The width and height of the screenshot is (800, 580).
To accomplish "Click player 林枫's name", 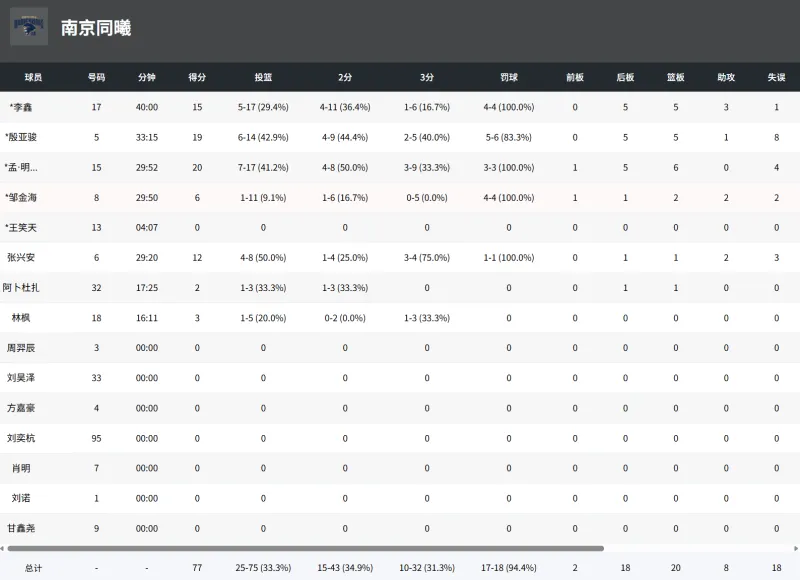I will [x=21, y=318].
